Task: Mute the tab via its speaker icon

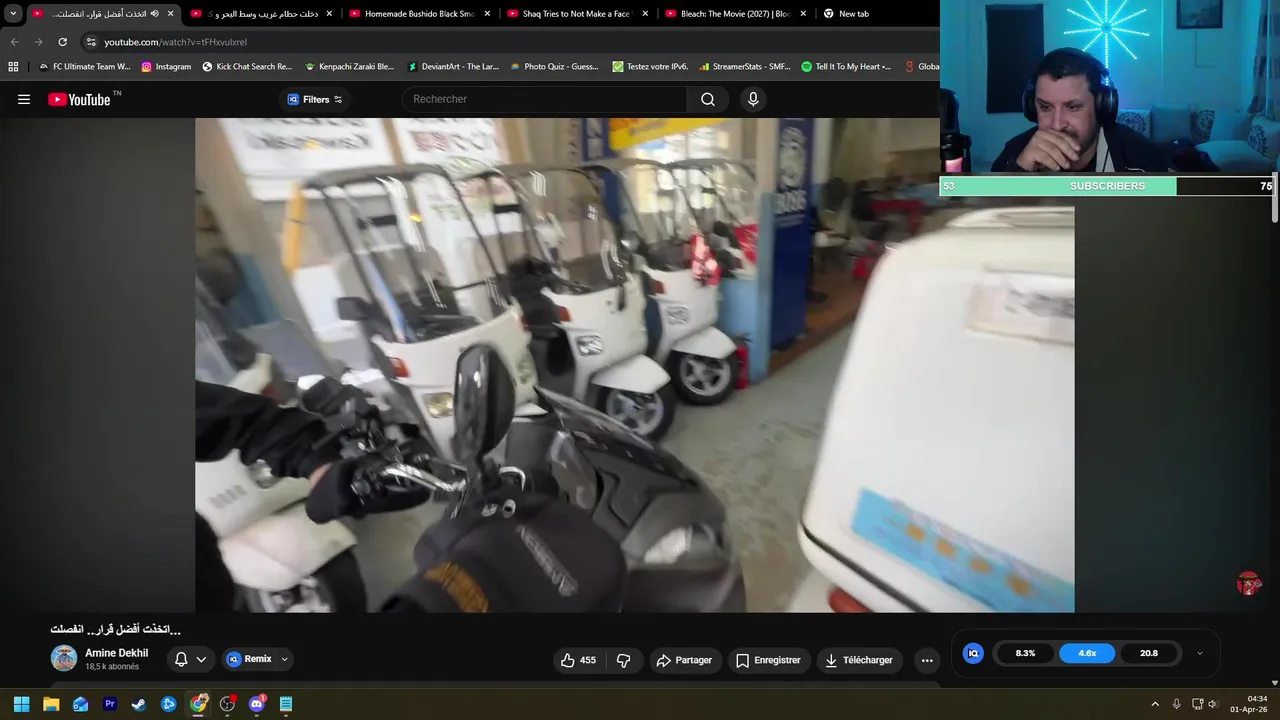Action: pos(154,14)
